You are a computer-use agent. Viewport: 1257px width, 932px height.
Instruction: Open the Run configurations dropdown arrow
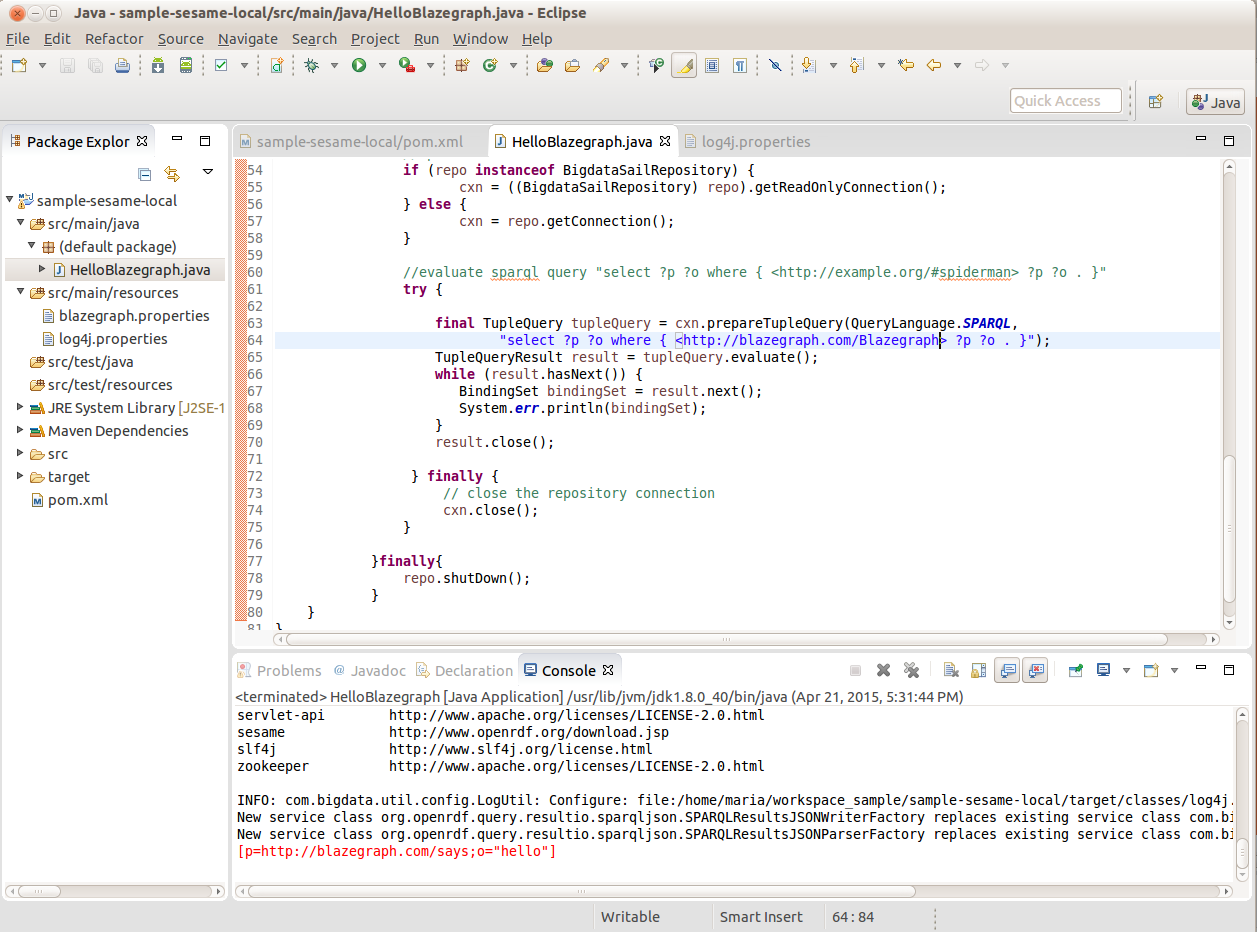[x=381, y=64]
